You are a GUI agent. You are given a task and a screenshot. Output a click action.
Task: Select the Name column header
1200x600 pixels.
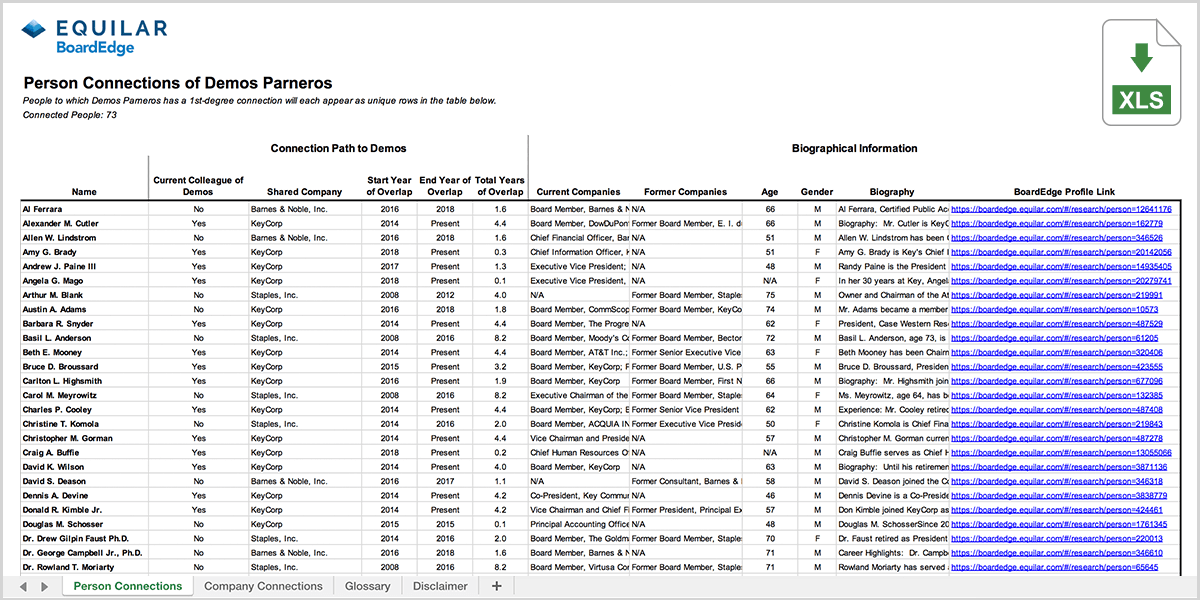tap(85, 192)
